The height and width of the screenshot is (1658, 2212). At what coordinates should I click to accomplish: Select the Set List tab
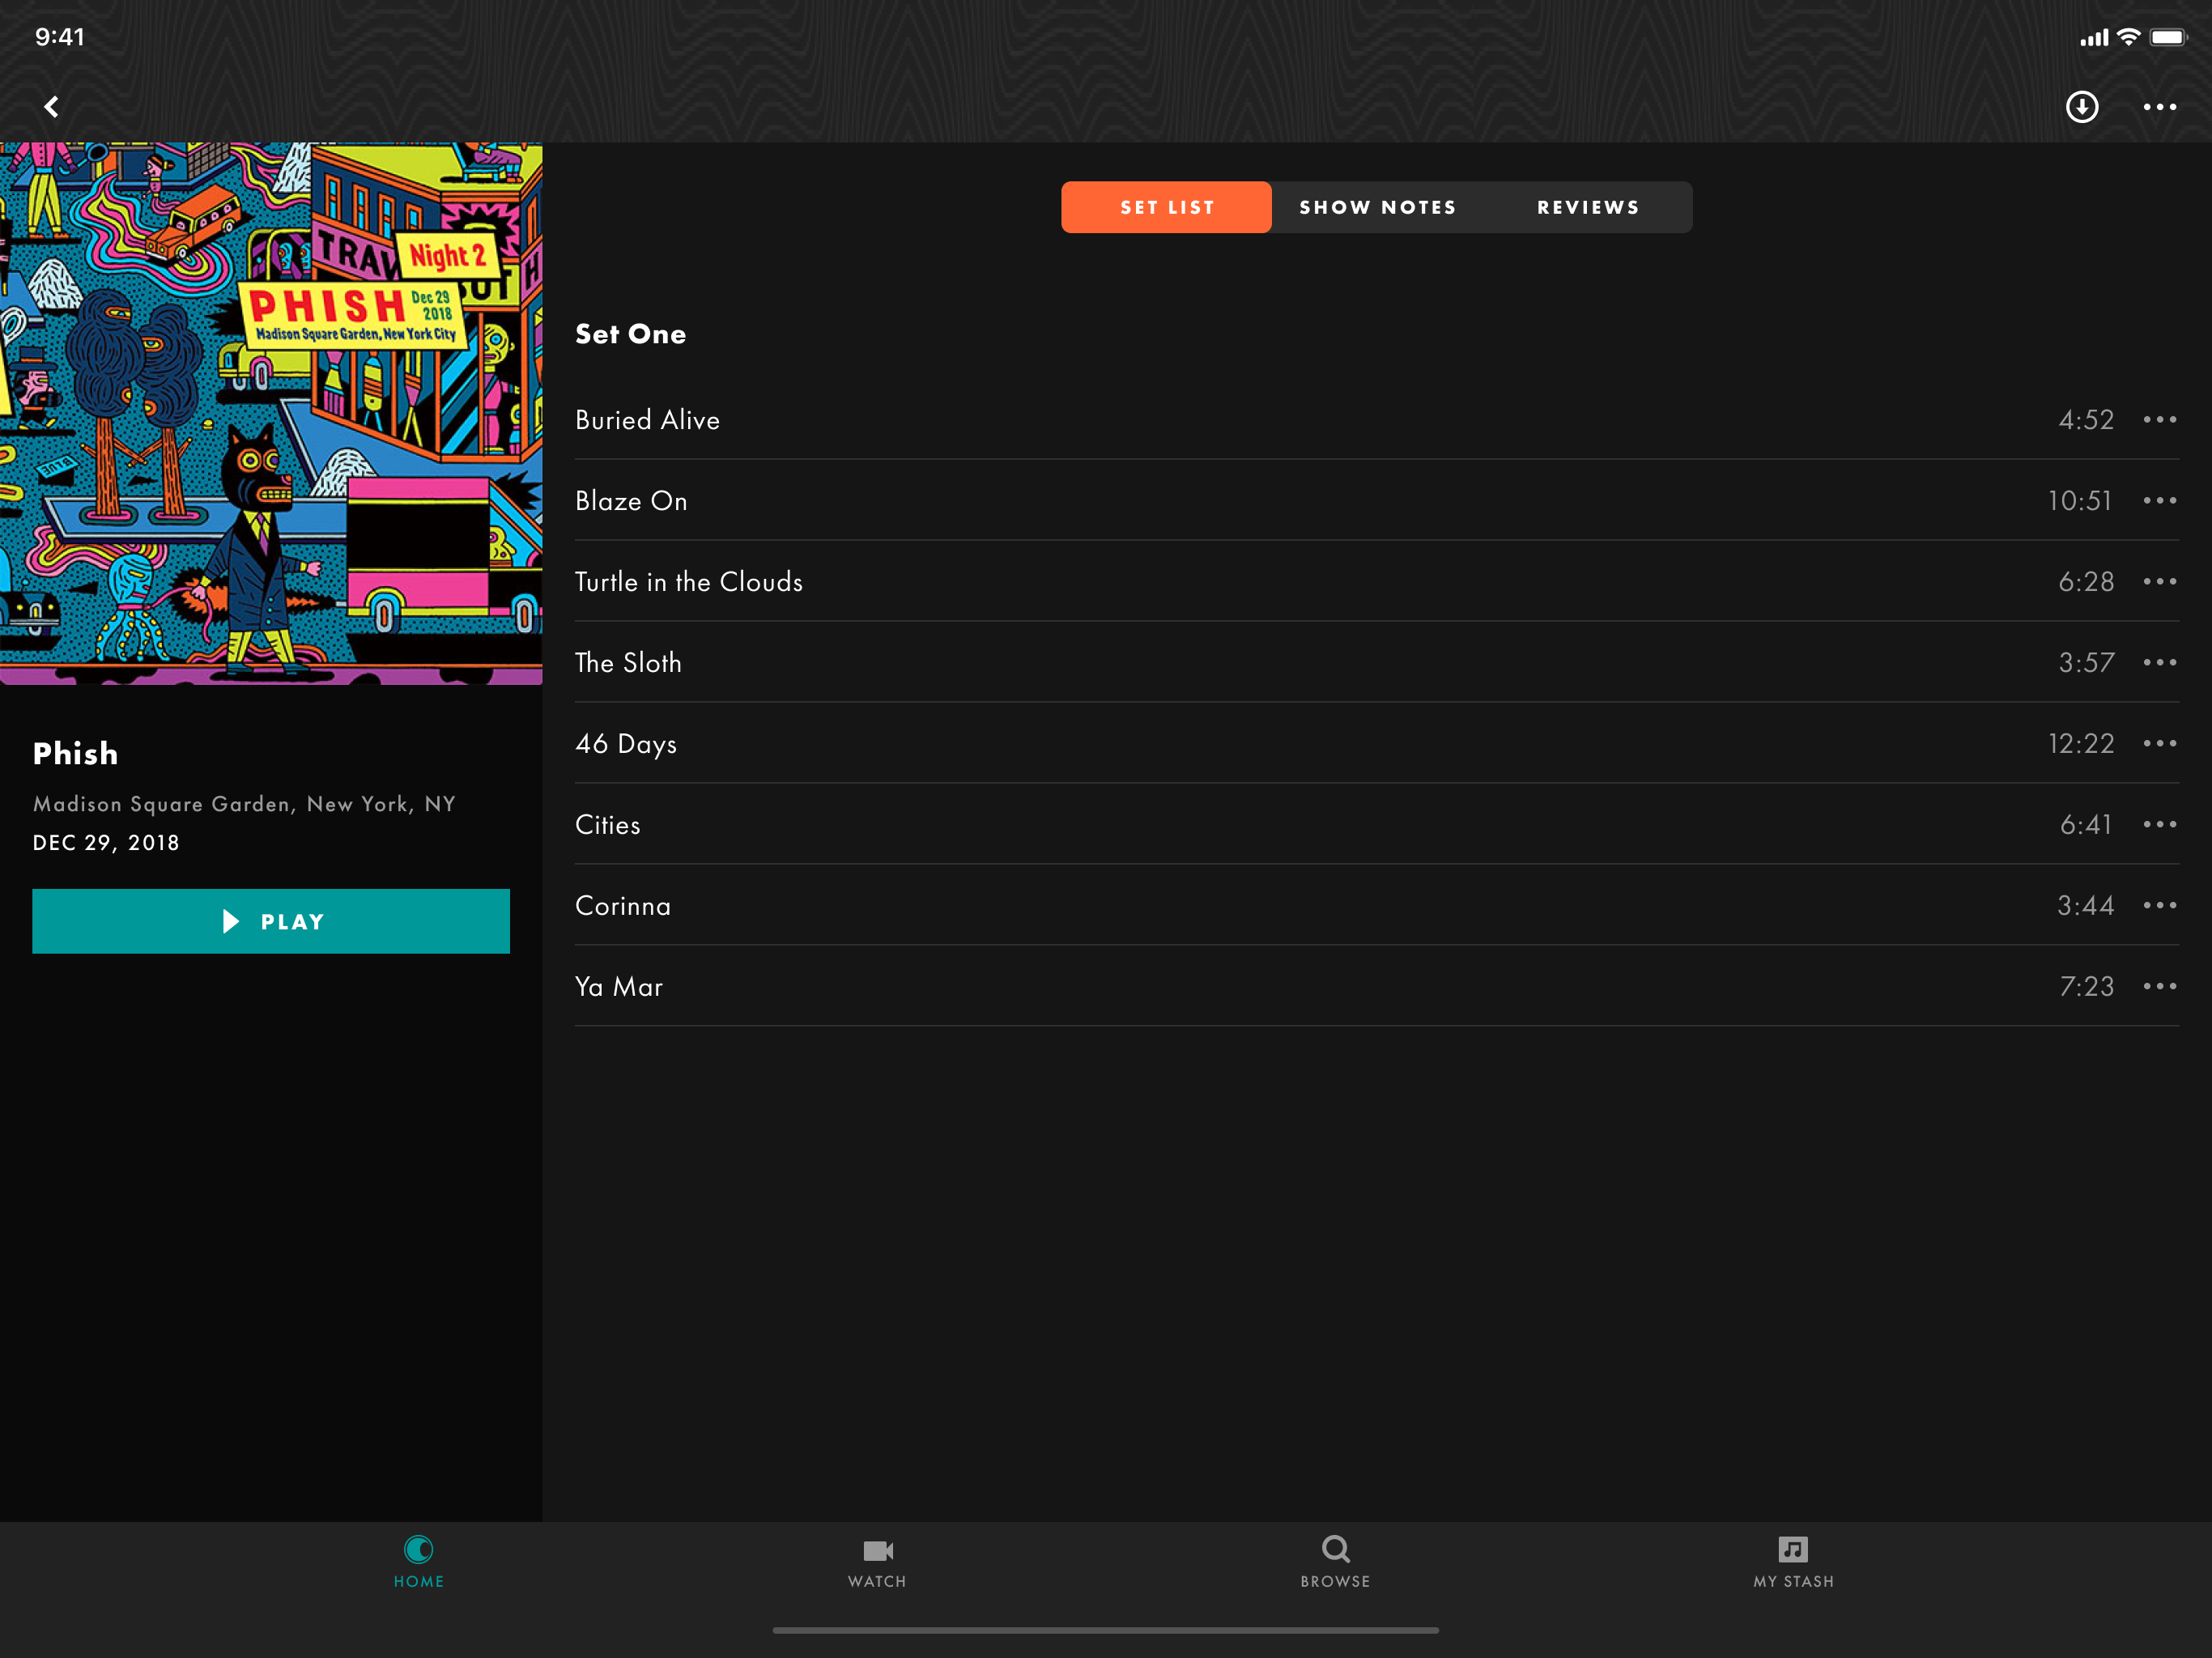[x=1166, y=207]
